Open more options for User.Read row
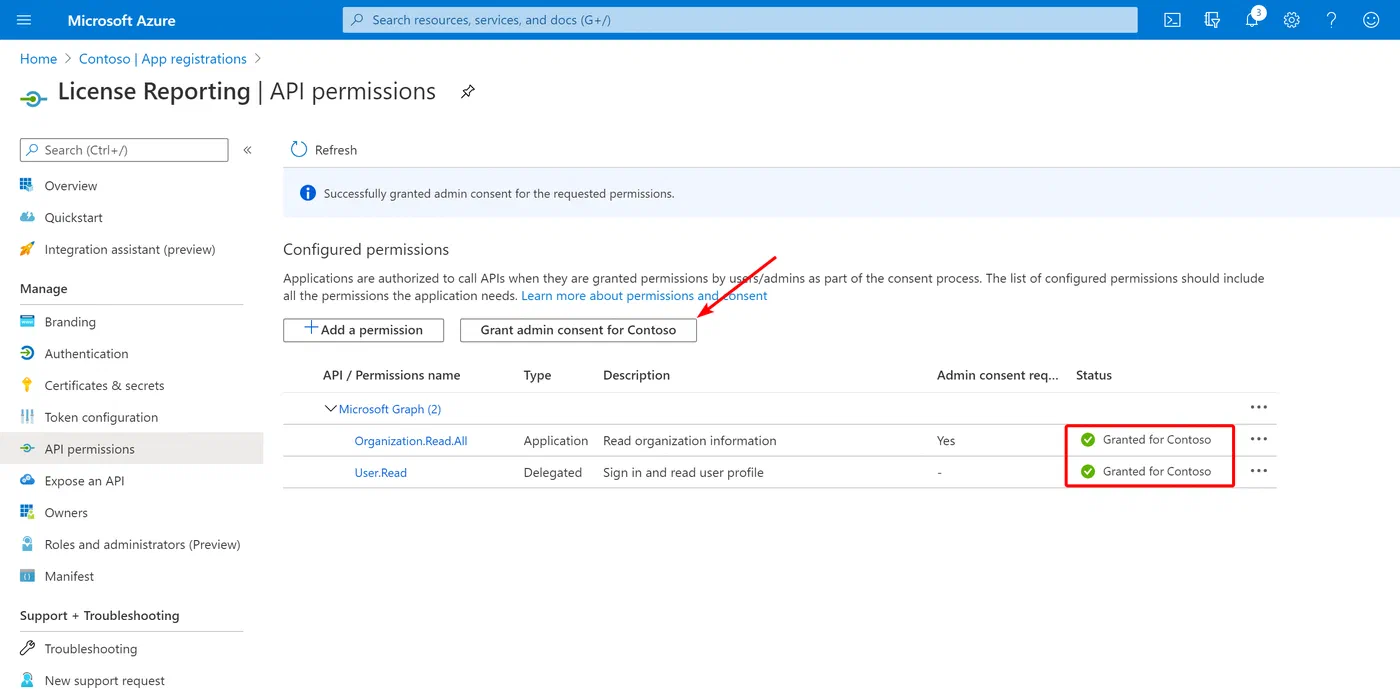 tap(1259, 471)
